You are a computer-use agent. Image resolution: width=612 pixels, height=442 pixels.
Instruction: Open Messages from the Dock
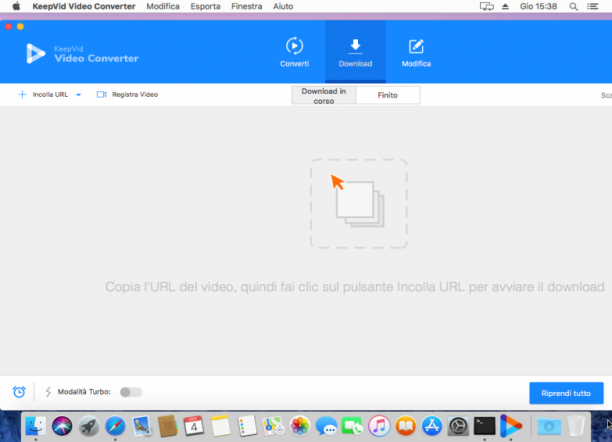(326, 426)
